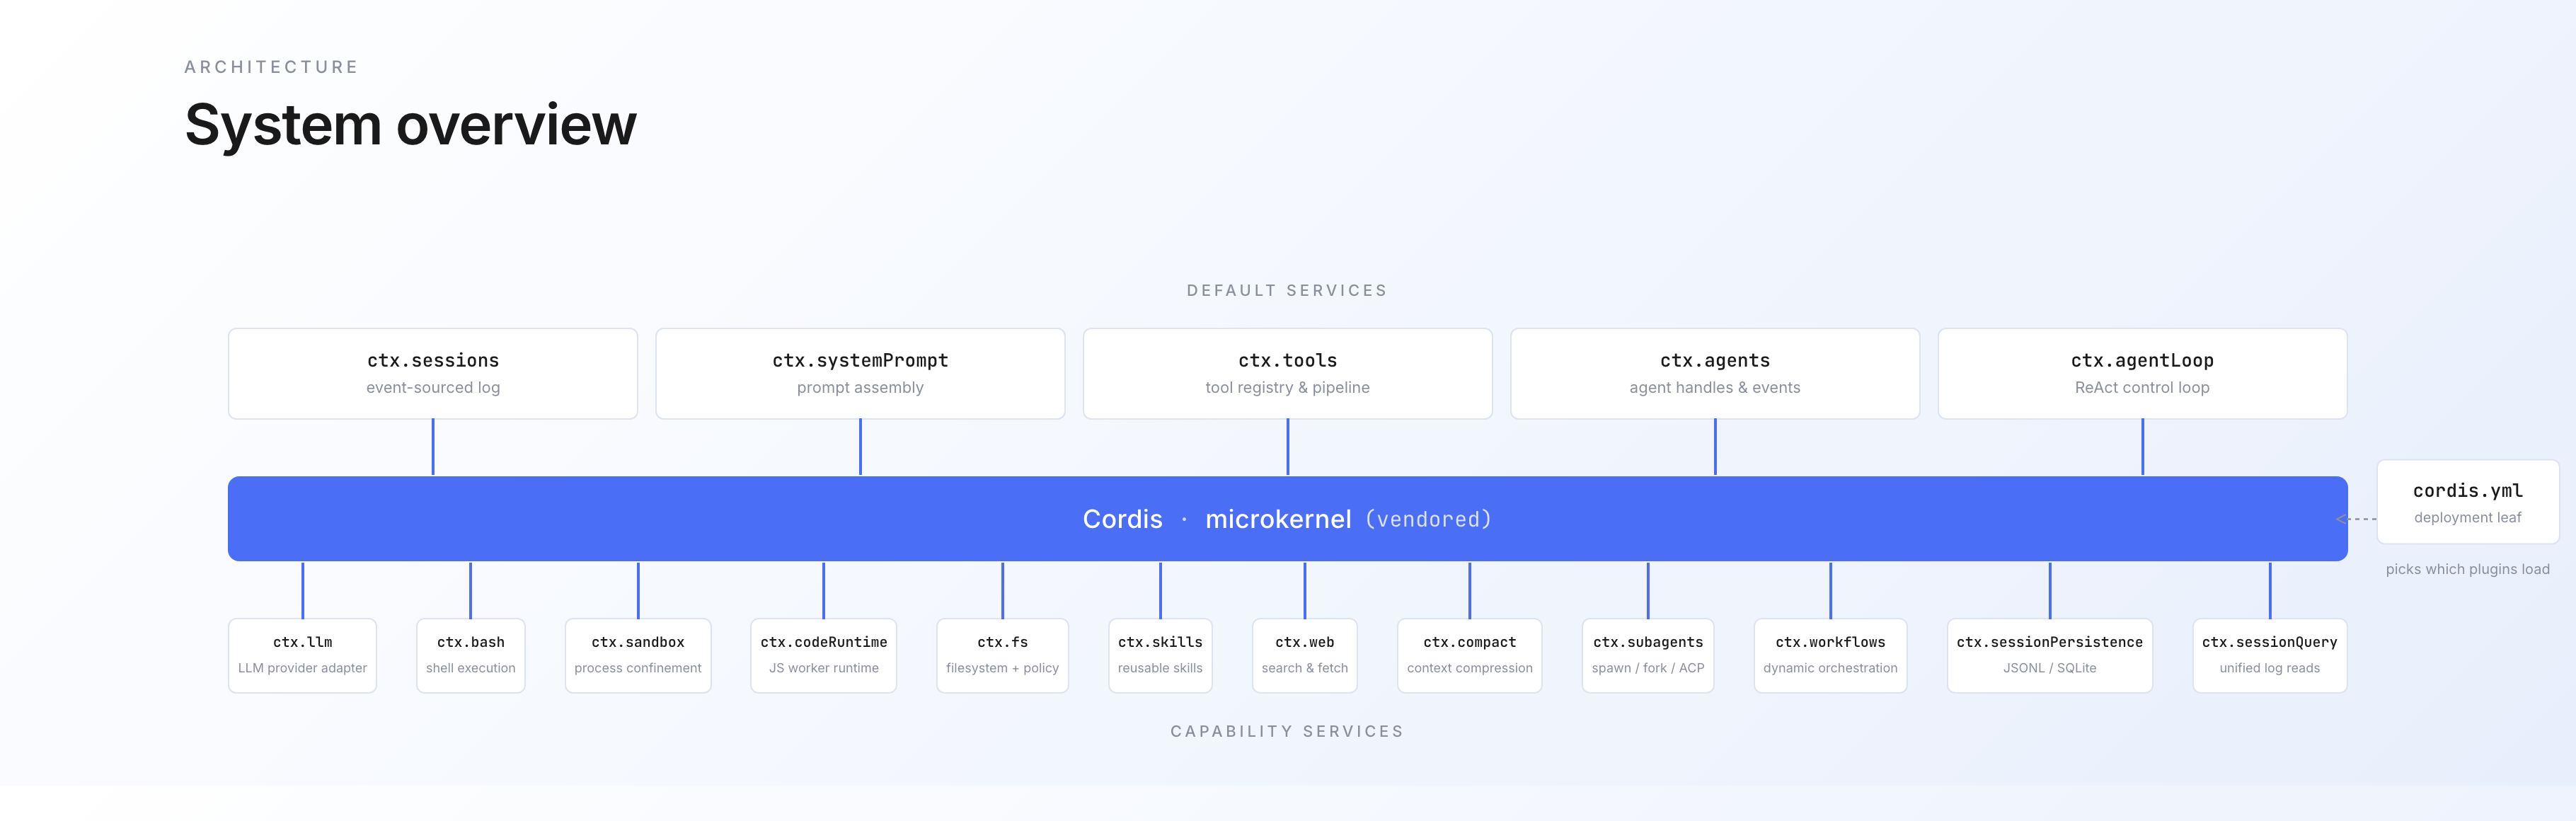Select the ctx.agentLoop ReAct box

pyautogui.click(x=2142, y=373)
